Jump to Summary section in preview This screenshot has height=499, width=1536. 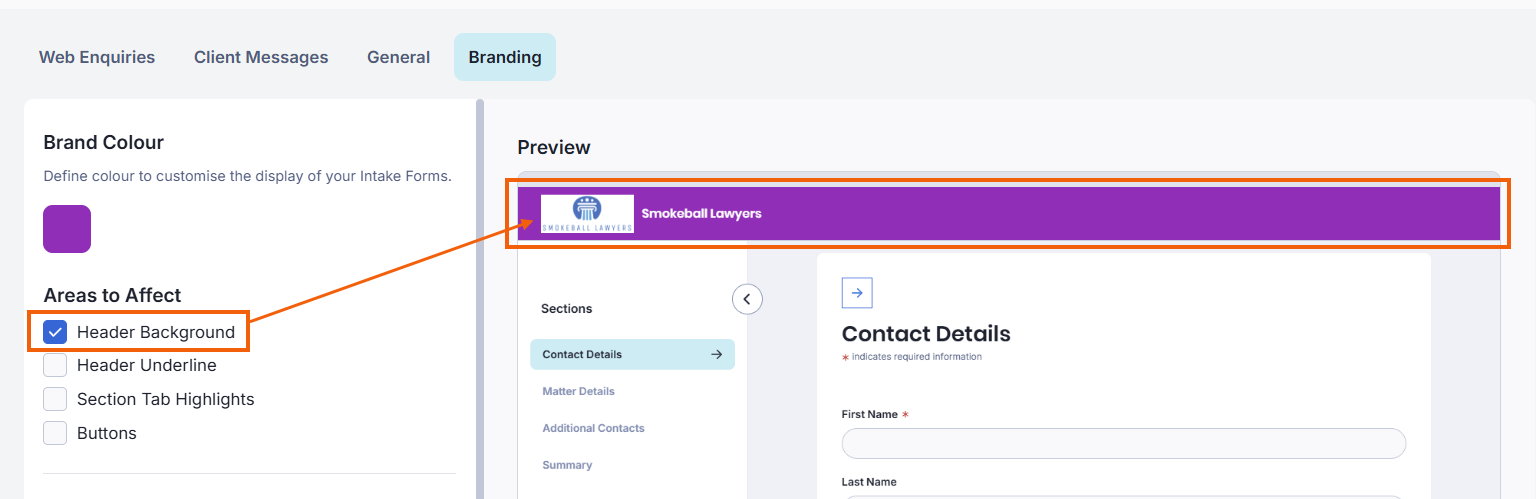pos(567,465)
